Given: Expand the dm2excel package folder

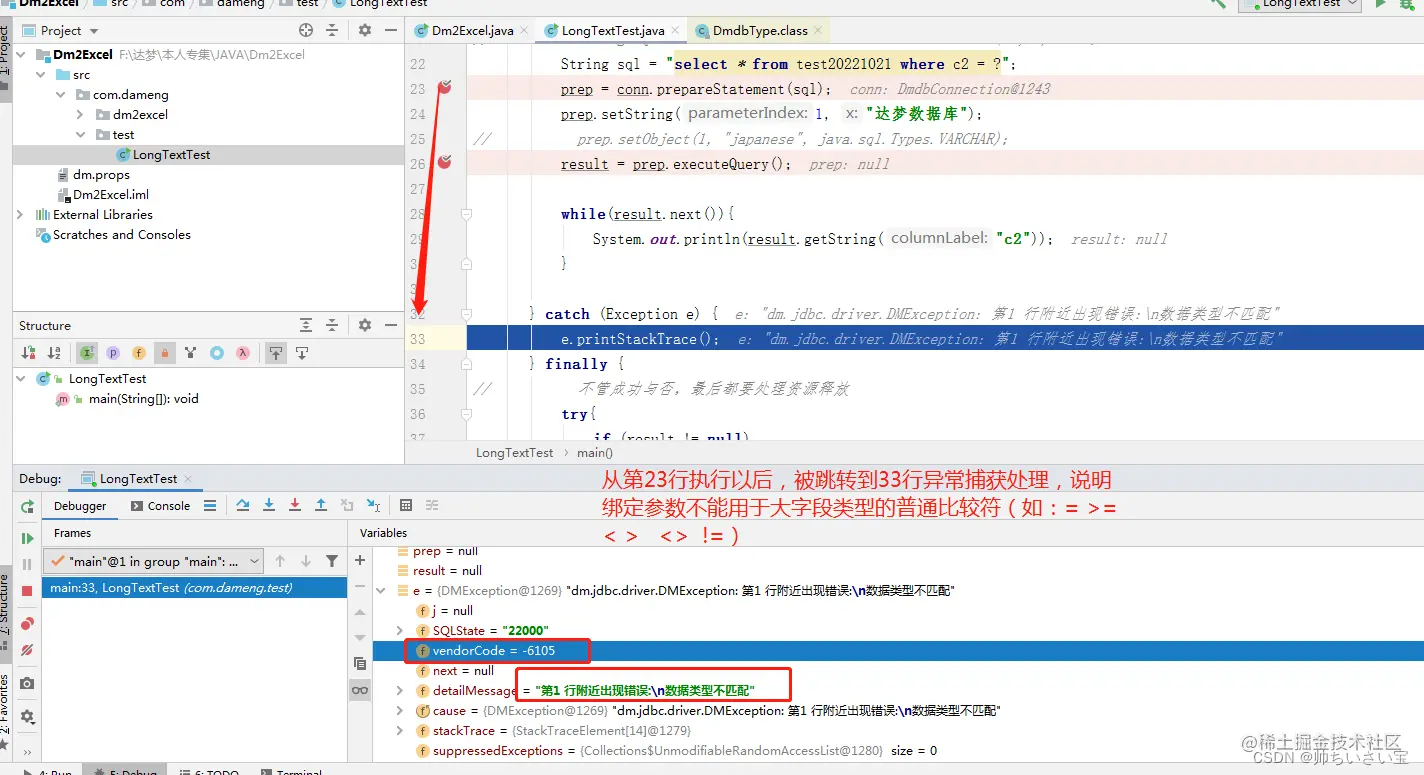Looking at the screenshot, I should pos(79,115).
